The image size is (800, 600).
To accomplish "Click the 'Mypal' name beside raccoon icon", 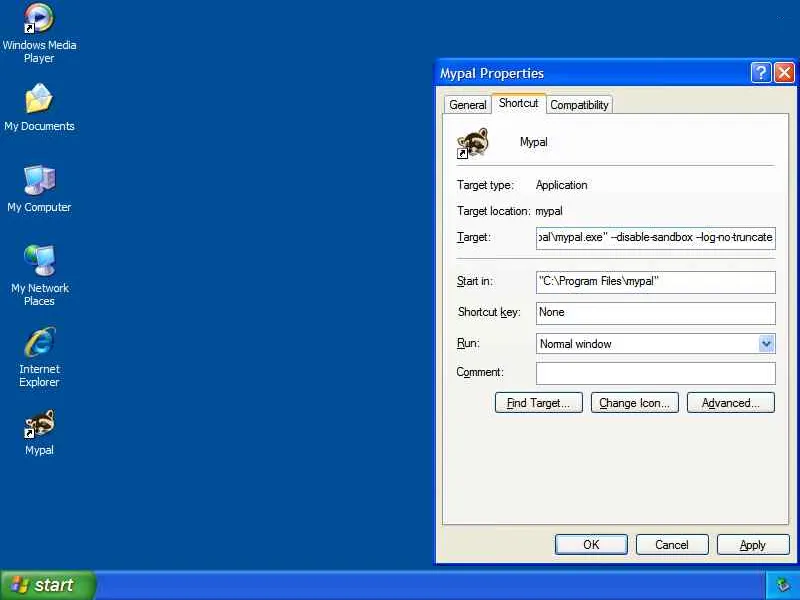I will (x=534, y=142).
